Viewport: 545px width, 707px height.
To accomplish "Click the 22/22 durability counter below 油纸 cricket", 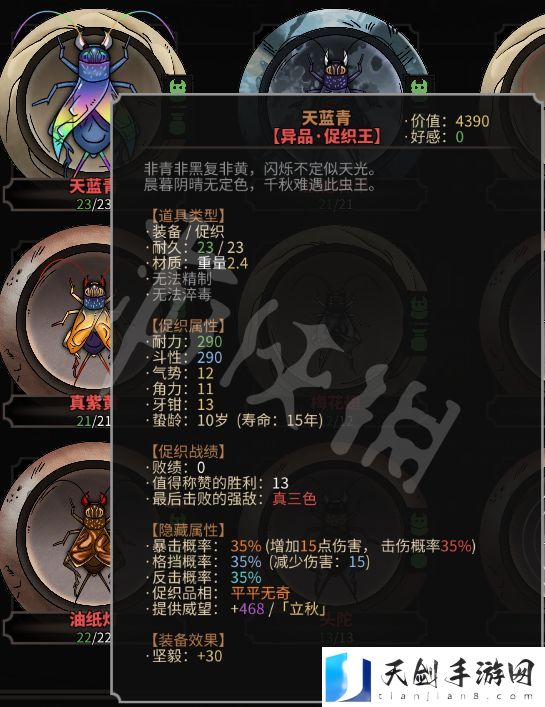I will click(93, 638).
